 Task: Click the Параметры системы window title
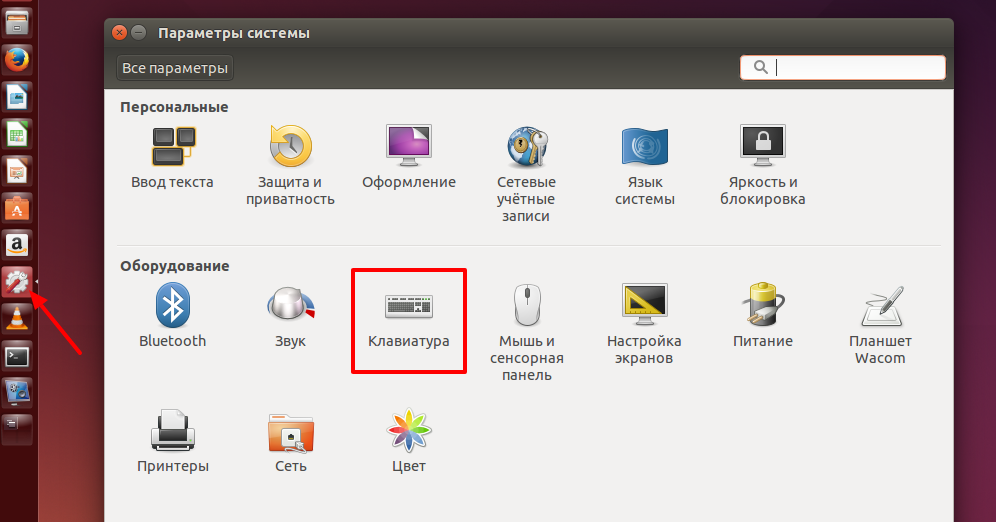(x=234, y=33)
